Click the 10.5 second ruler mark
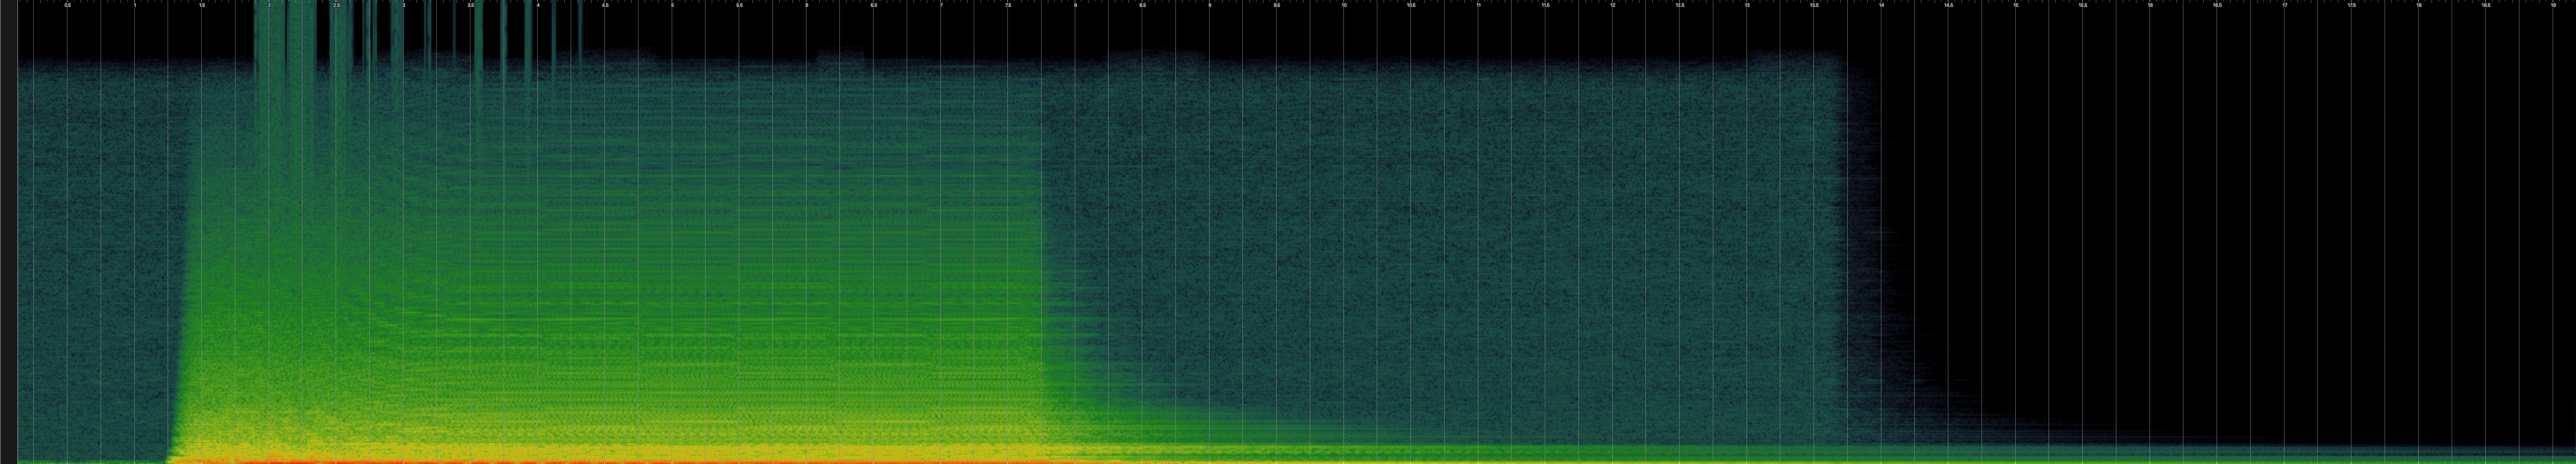 click(1411, 5)
